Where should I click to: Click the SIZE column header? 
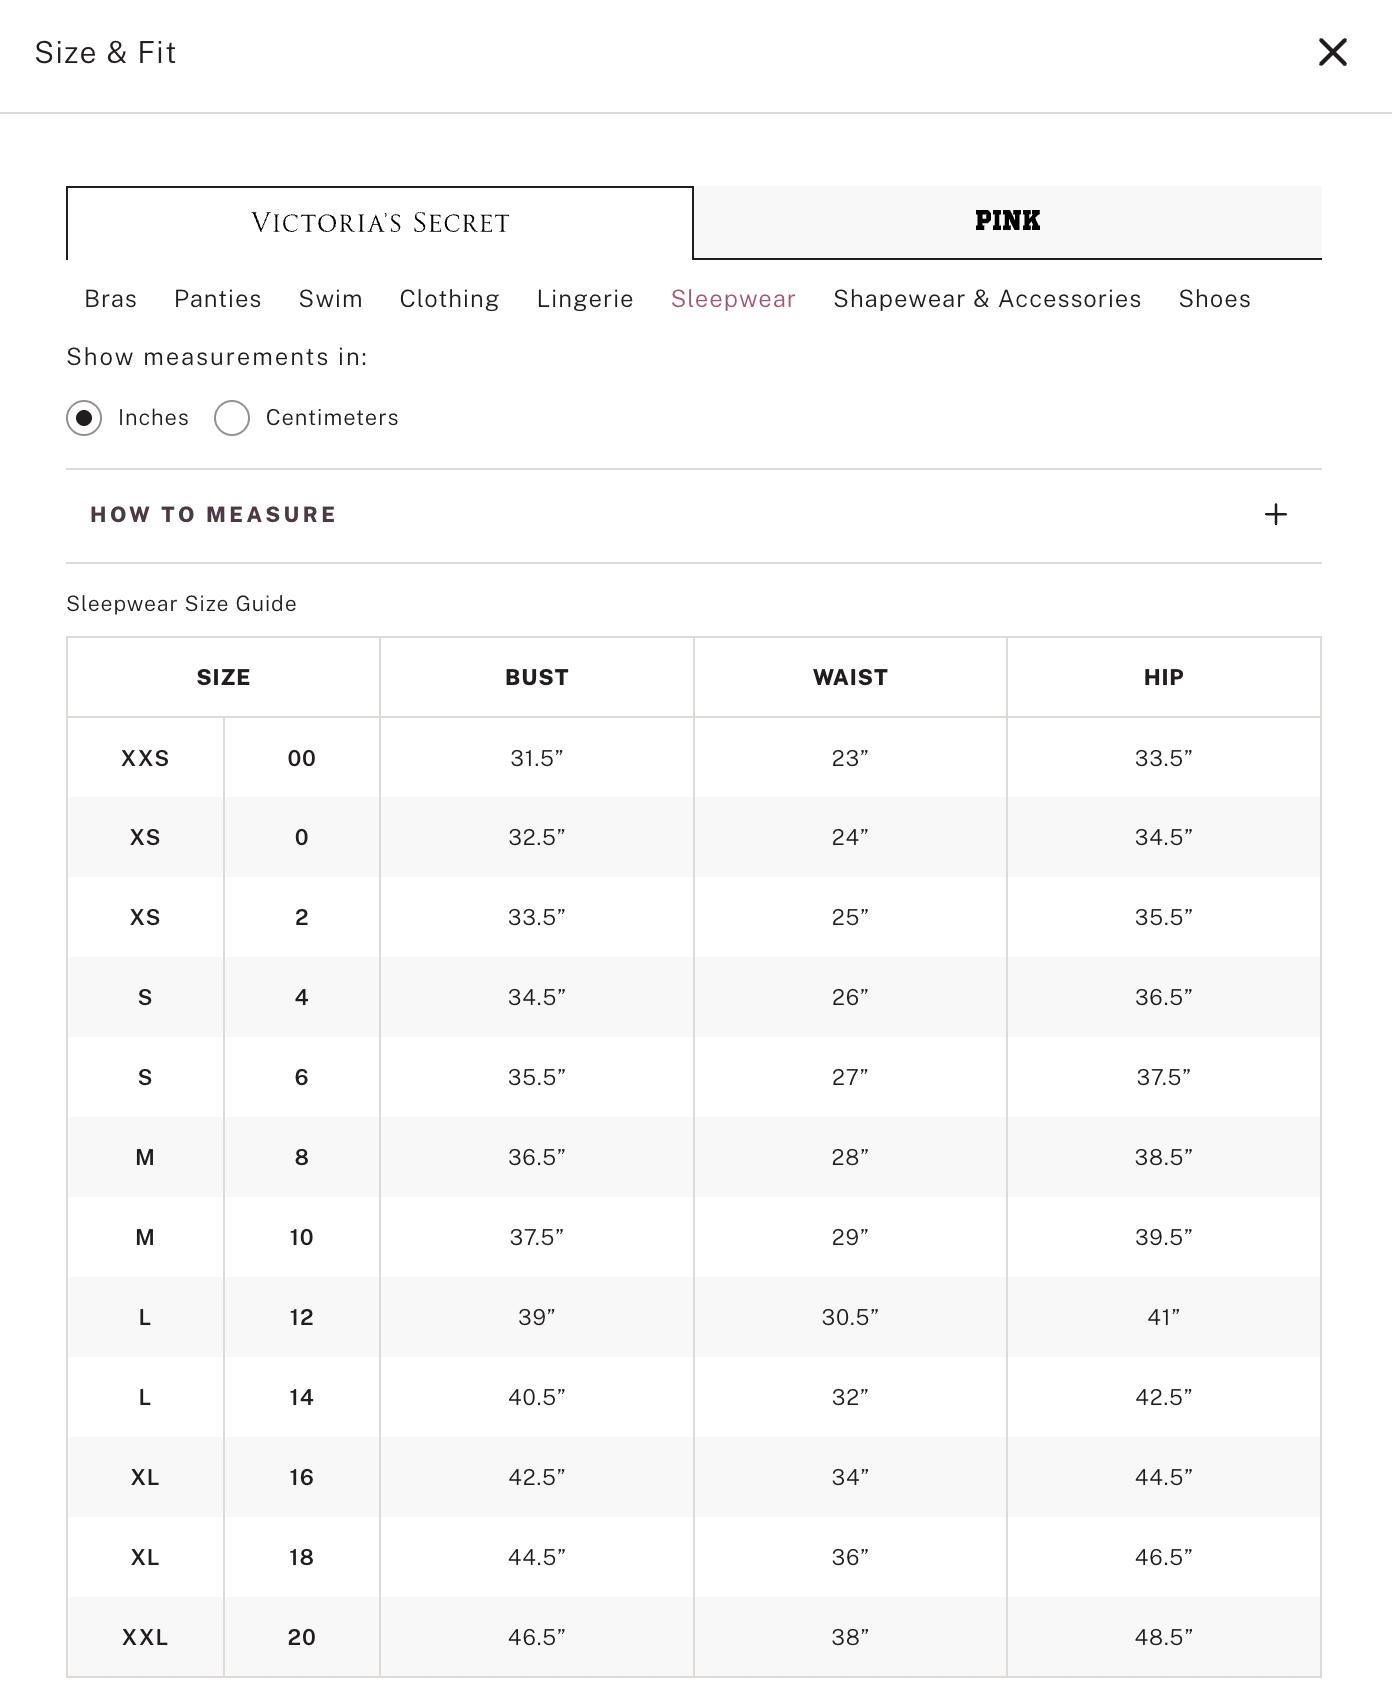coord(223,677)
